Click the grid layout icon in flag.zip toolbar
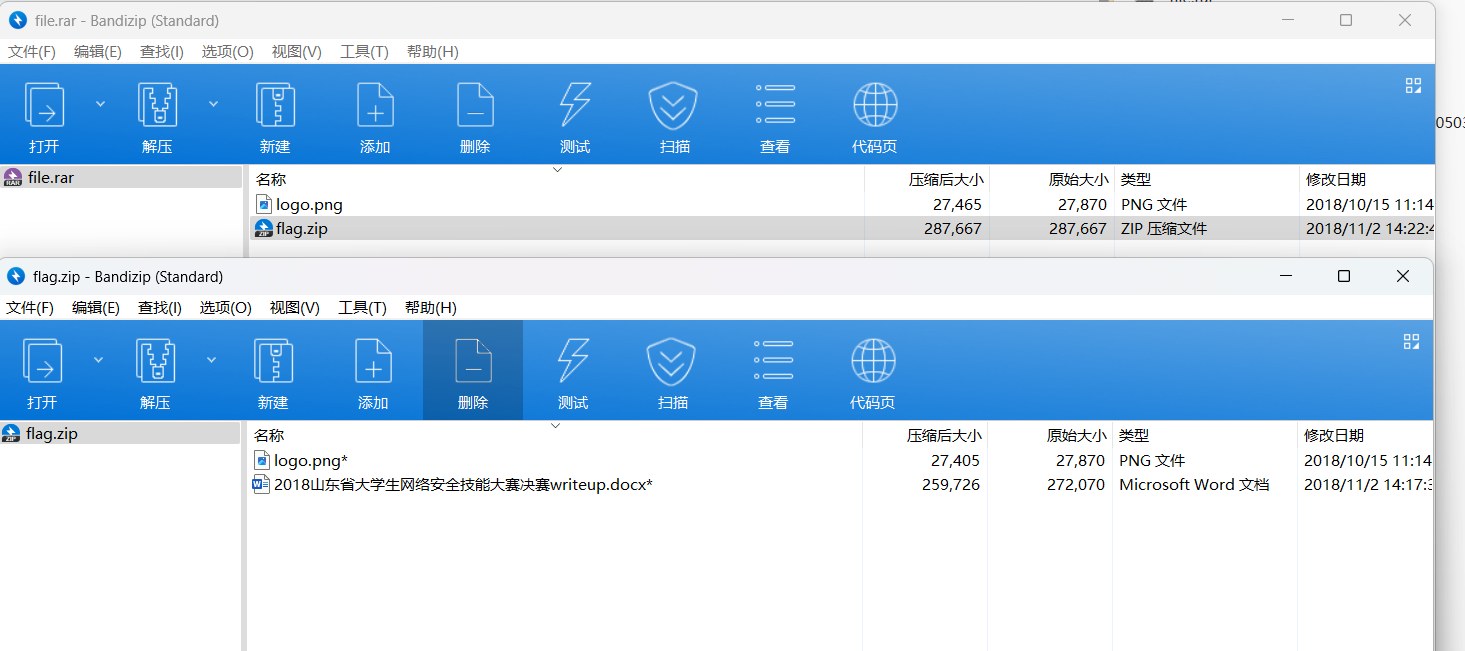This screenshot has height=651, width=1465. 1411,342
